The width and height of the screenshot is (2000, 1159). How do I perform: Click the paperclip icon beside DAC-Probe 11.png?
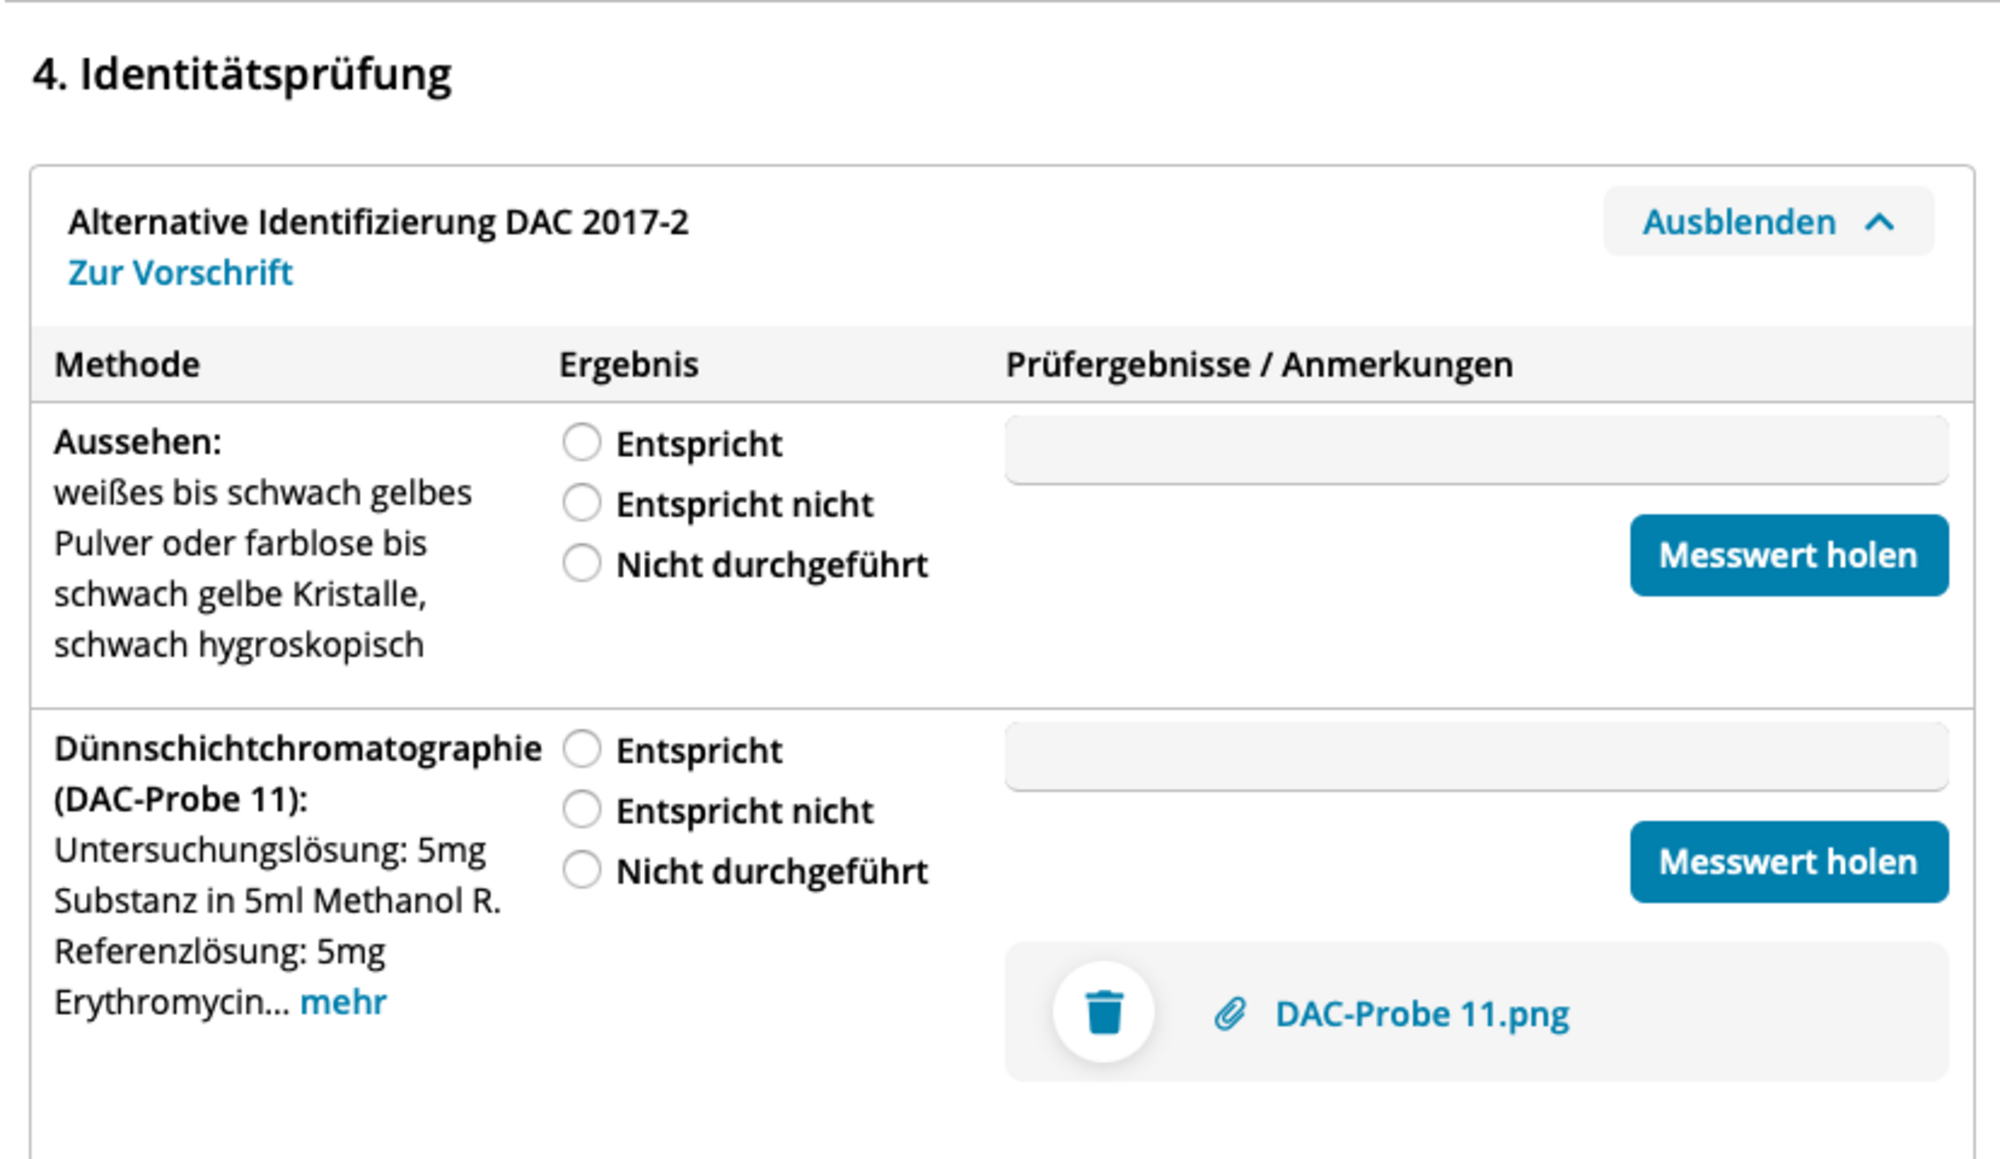pos(1230,1014)
